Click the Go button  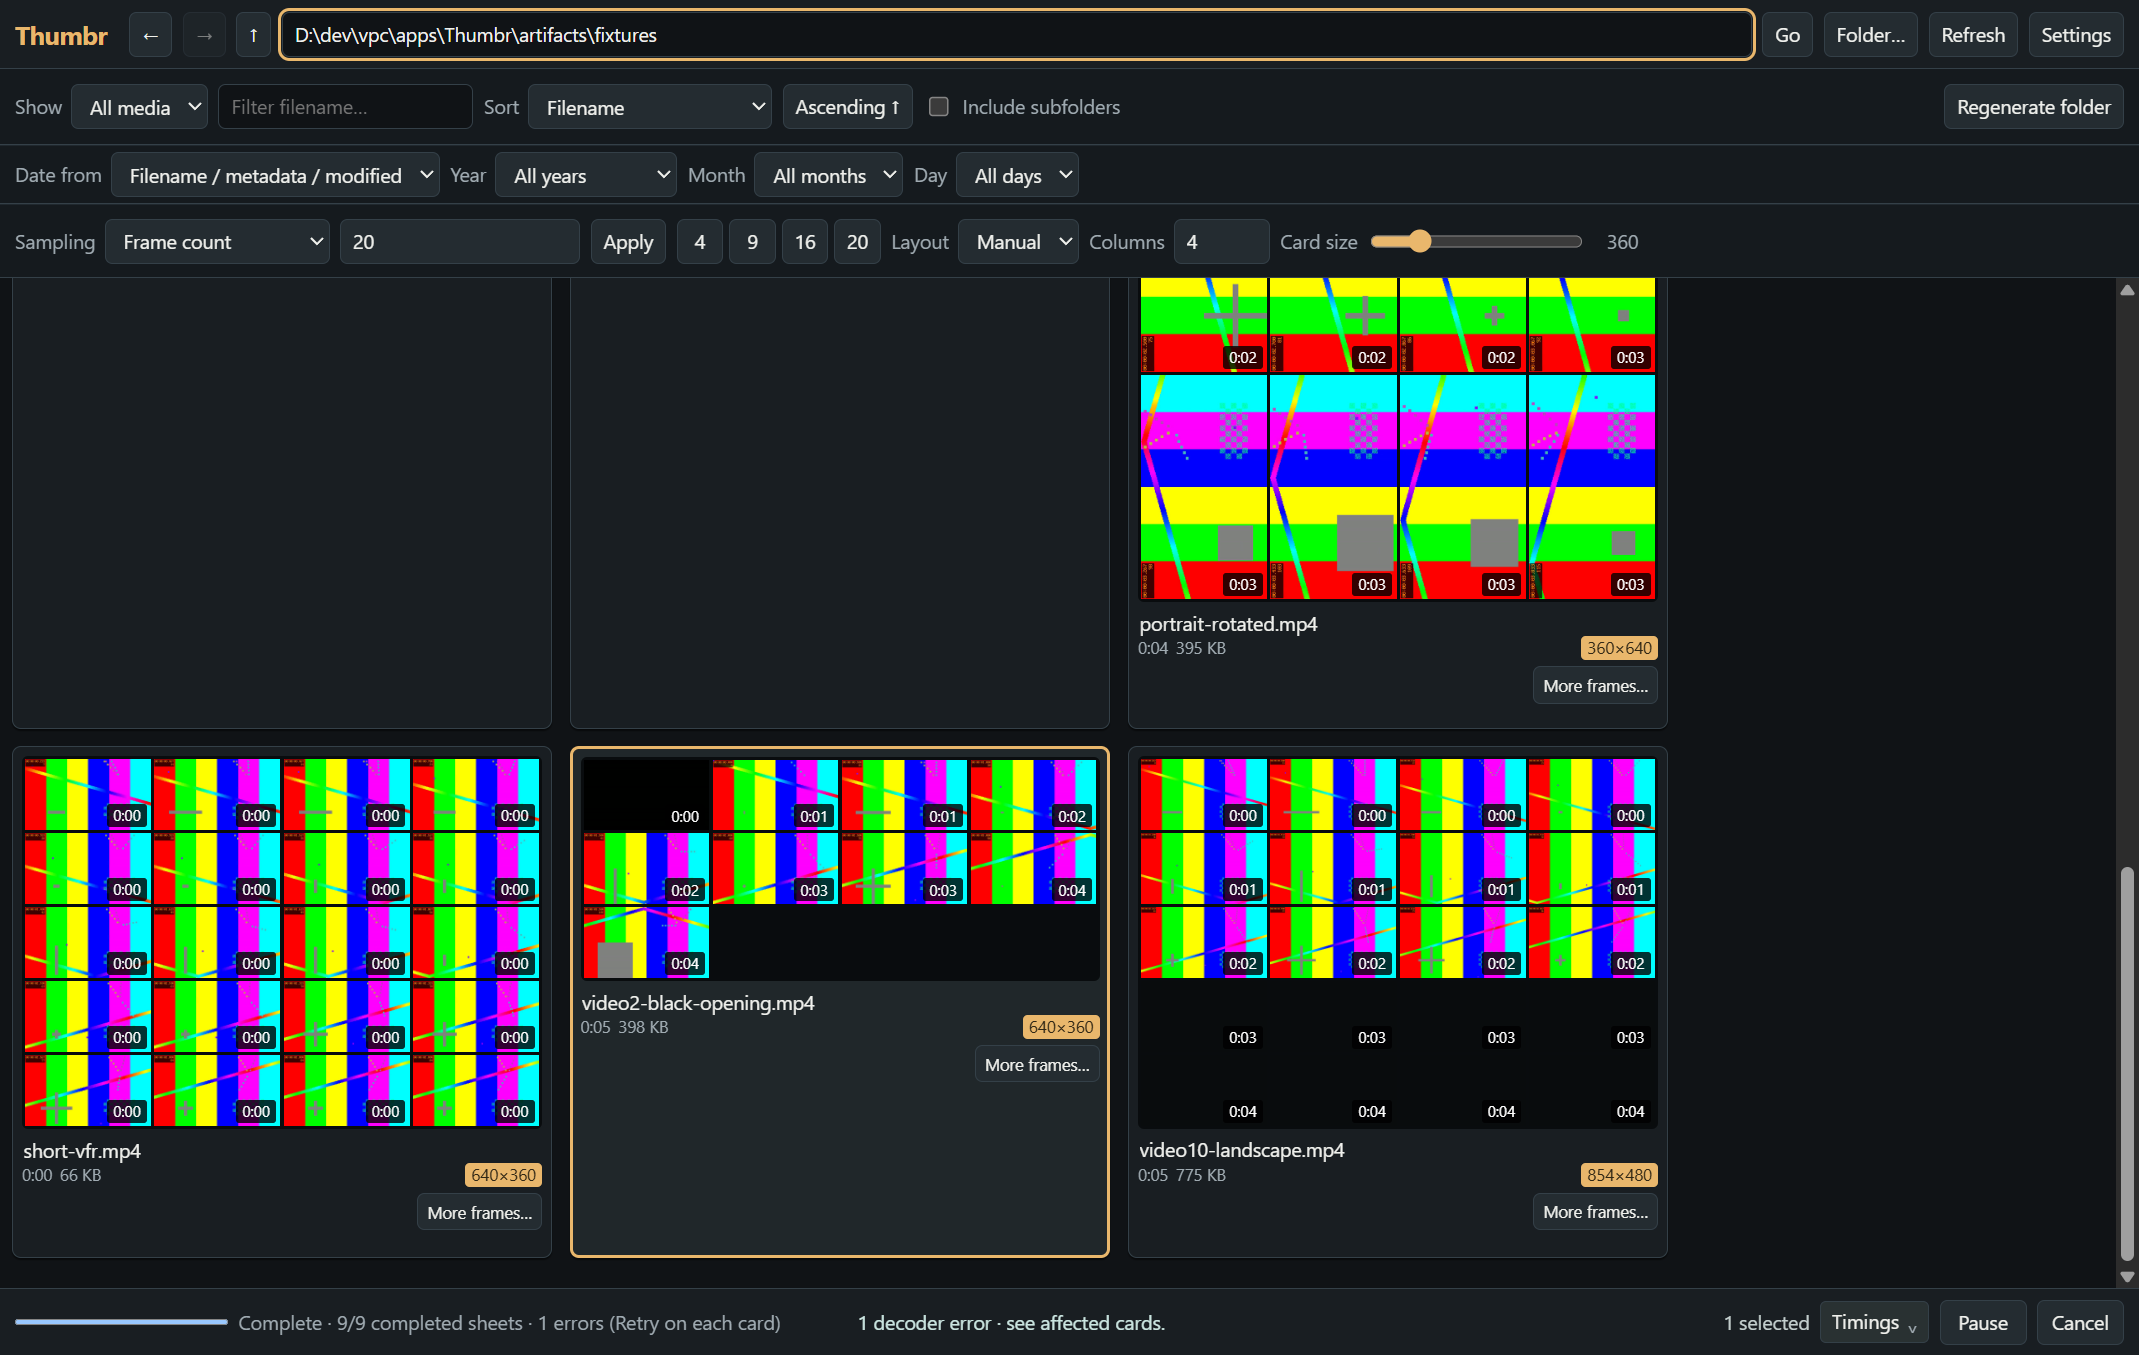(x=1787, y=35)
